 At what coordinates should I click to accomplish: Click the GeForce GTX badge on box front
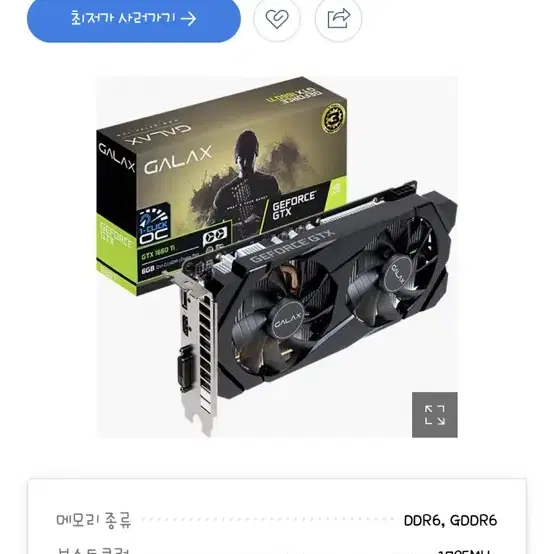(294, 205)
